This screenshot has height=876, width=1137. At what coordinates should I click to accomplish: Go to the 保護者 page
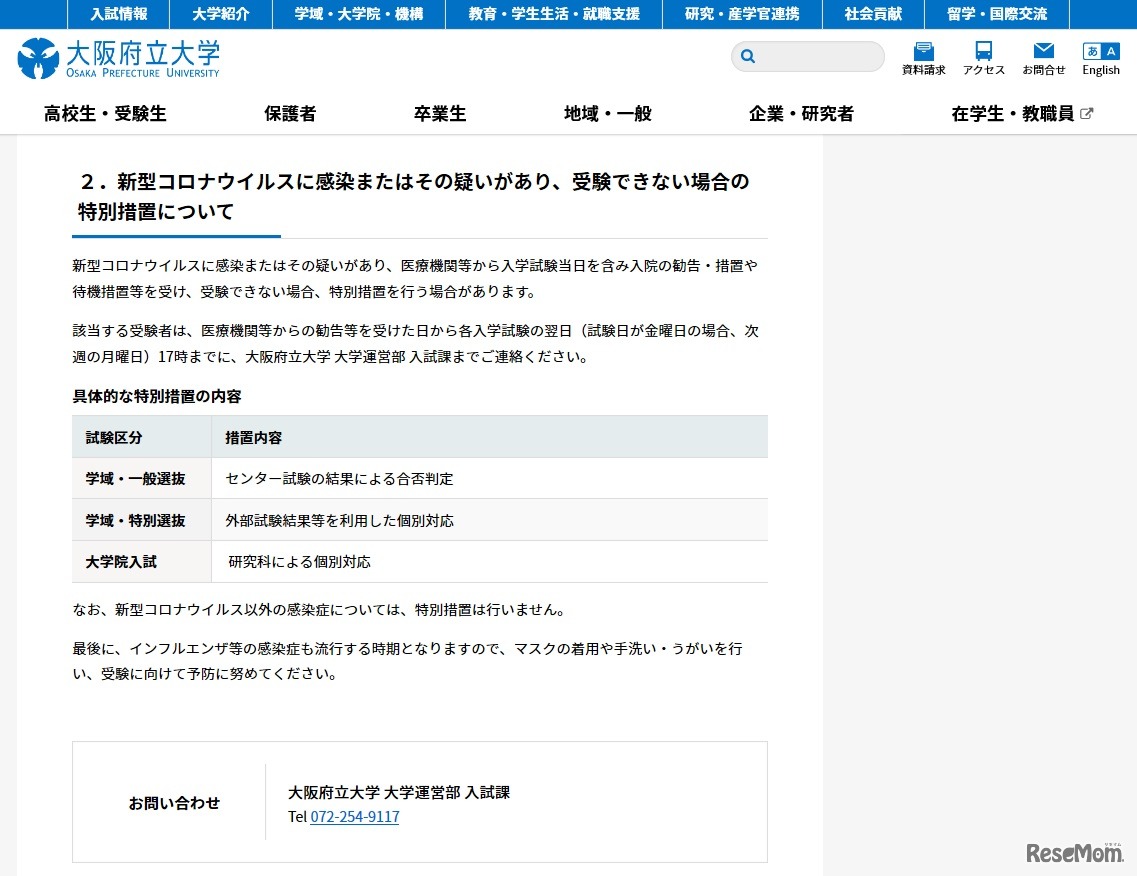click(290, 113)
